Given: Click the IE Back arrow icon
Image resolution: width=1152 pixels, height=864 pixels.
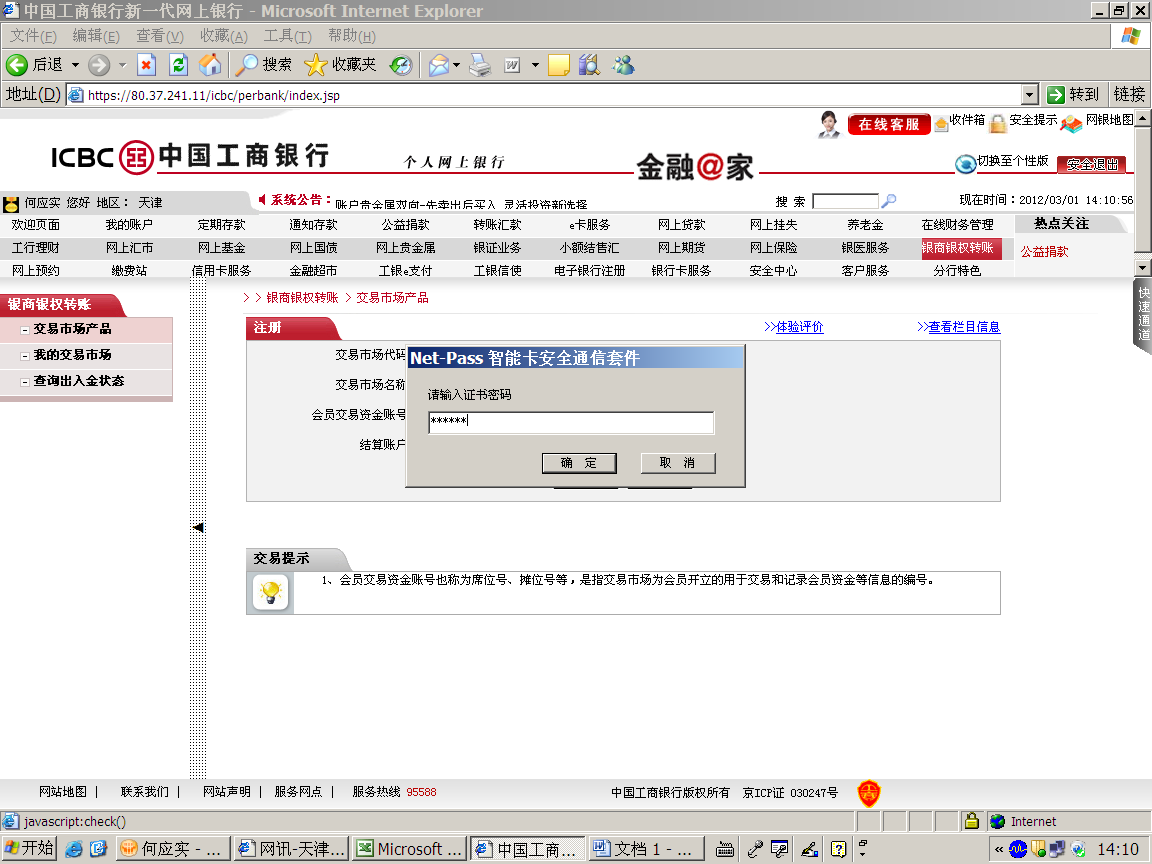Looking at the screenshot, I should [x=17, y=65].
